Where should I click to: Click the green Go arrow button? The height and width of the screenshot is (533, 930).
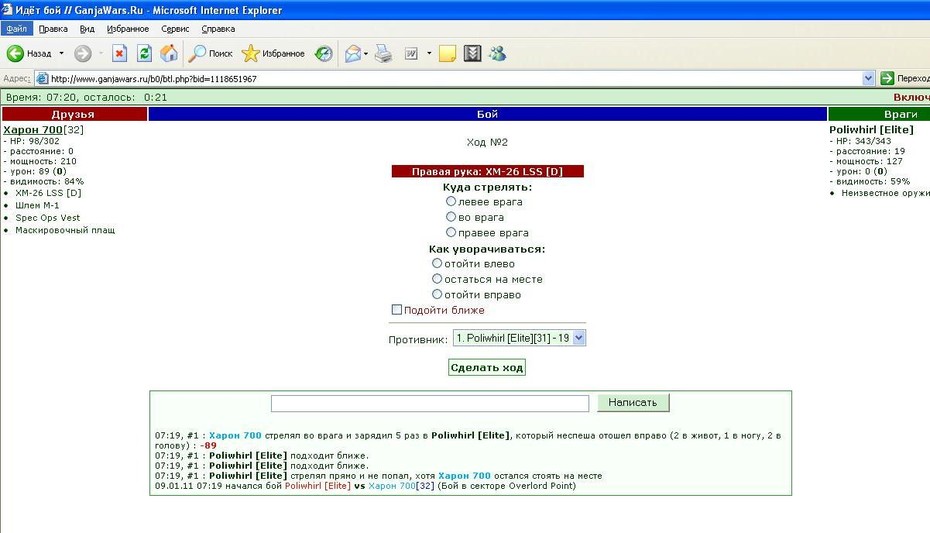point(887,78)
